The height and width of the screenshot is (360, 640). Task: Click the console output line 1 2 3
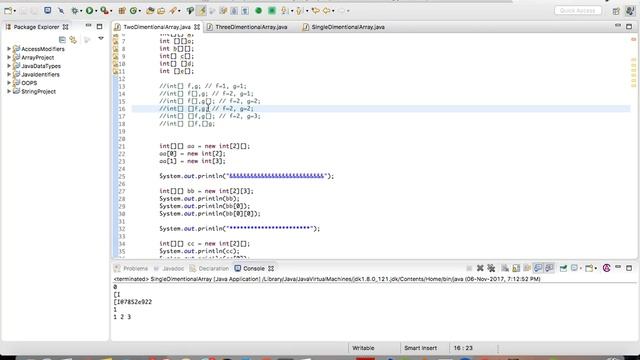click(x=122, y=317)
